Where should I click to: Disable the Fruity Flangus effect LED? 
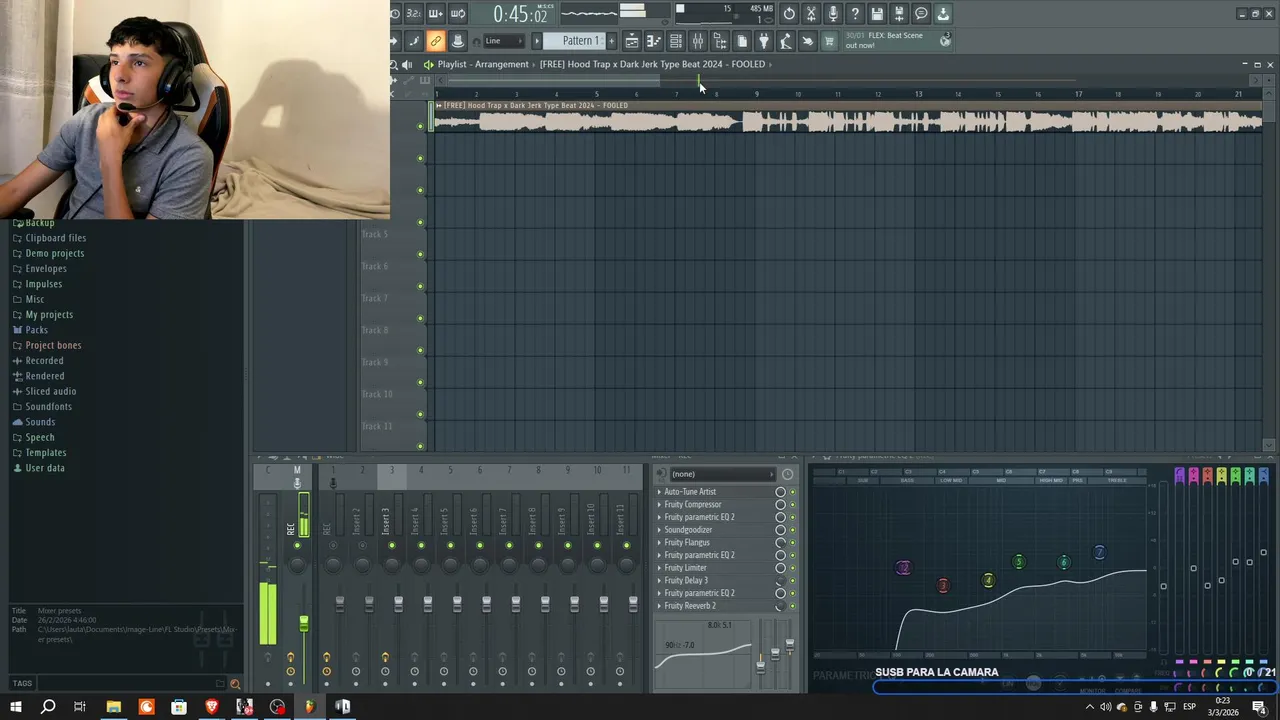click(793, 543)
